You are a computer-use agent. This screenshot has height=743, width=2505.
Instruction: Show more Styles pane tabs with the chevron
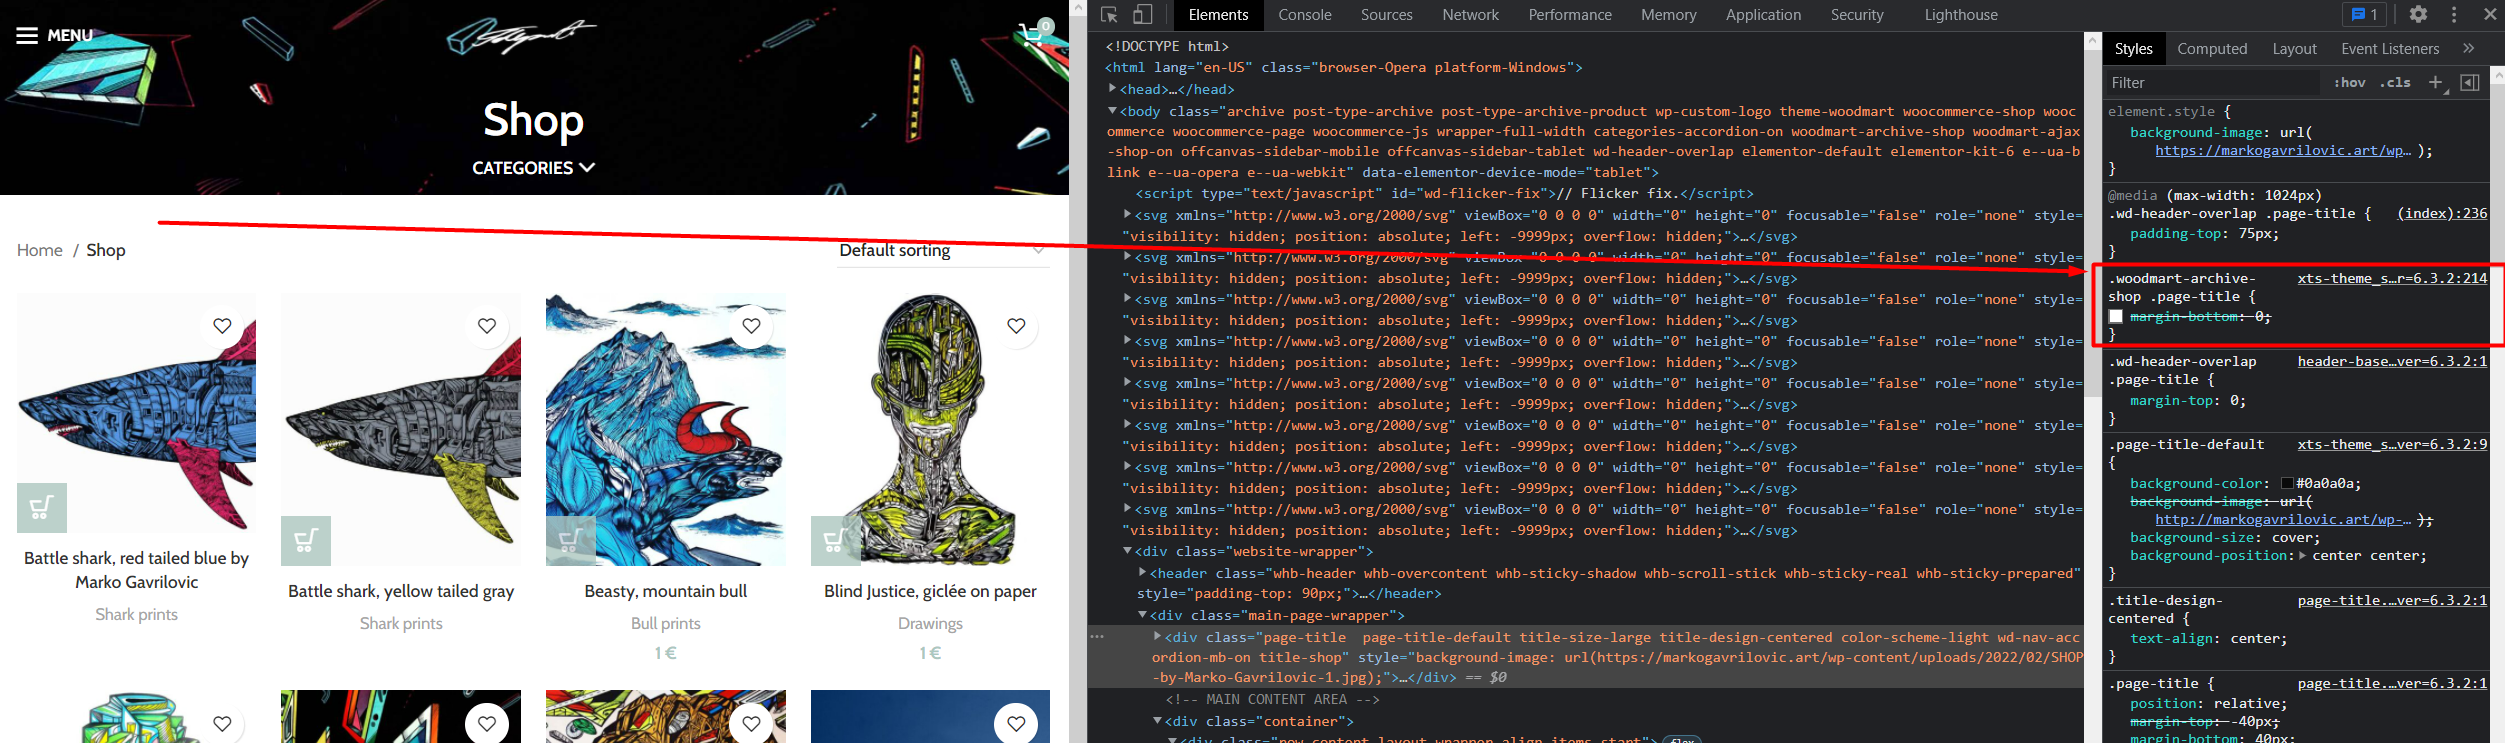[2468, 48]
